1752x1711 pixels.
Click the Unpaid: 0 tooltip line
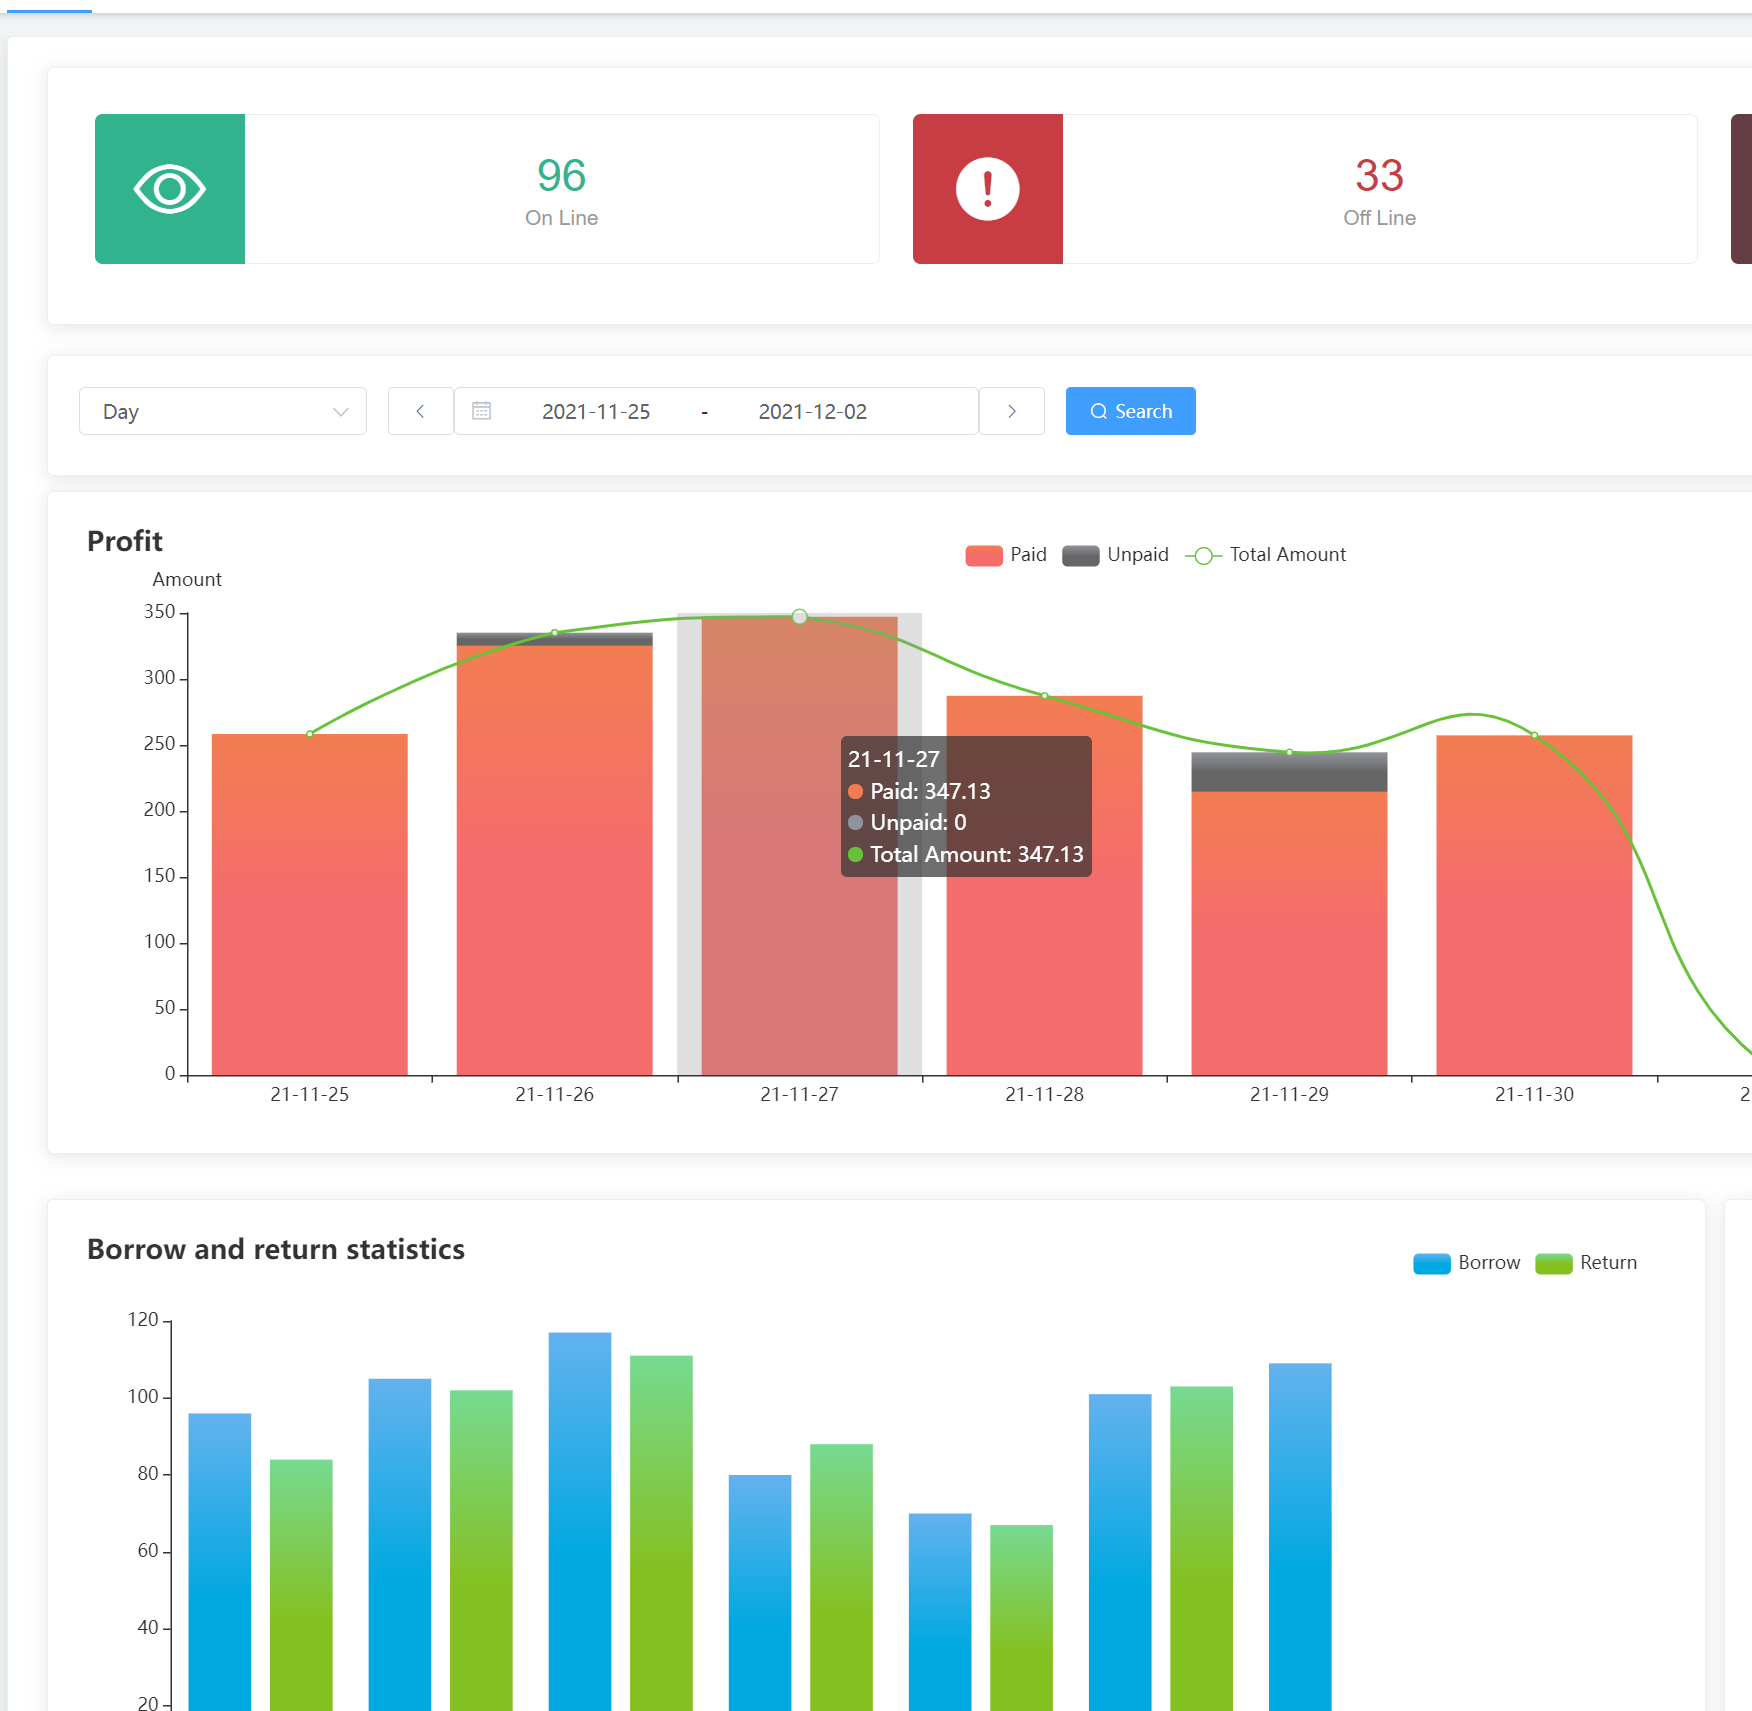point(908,822)
